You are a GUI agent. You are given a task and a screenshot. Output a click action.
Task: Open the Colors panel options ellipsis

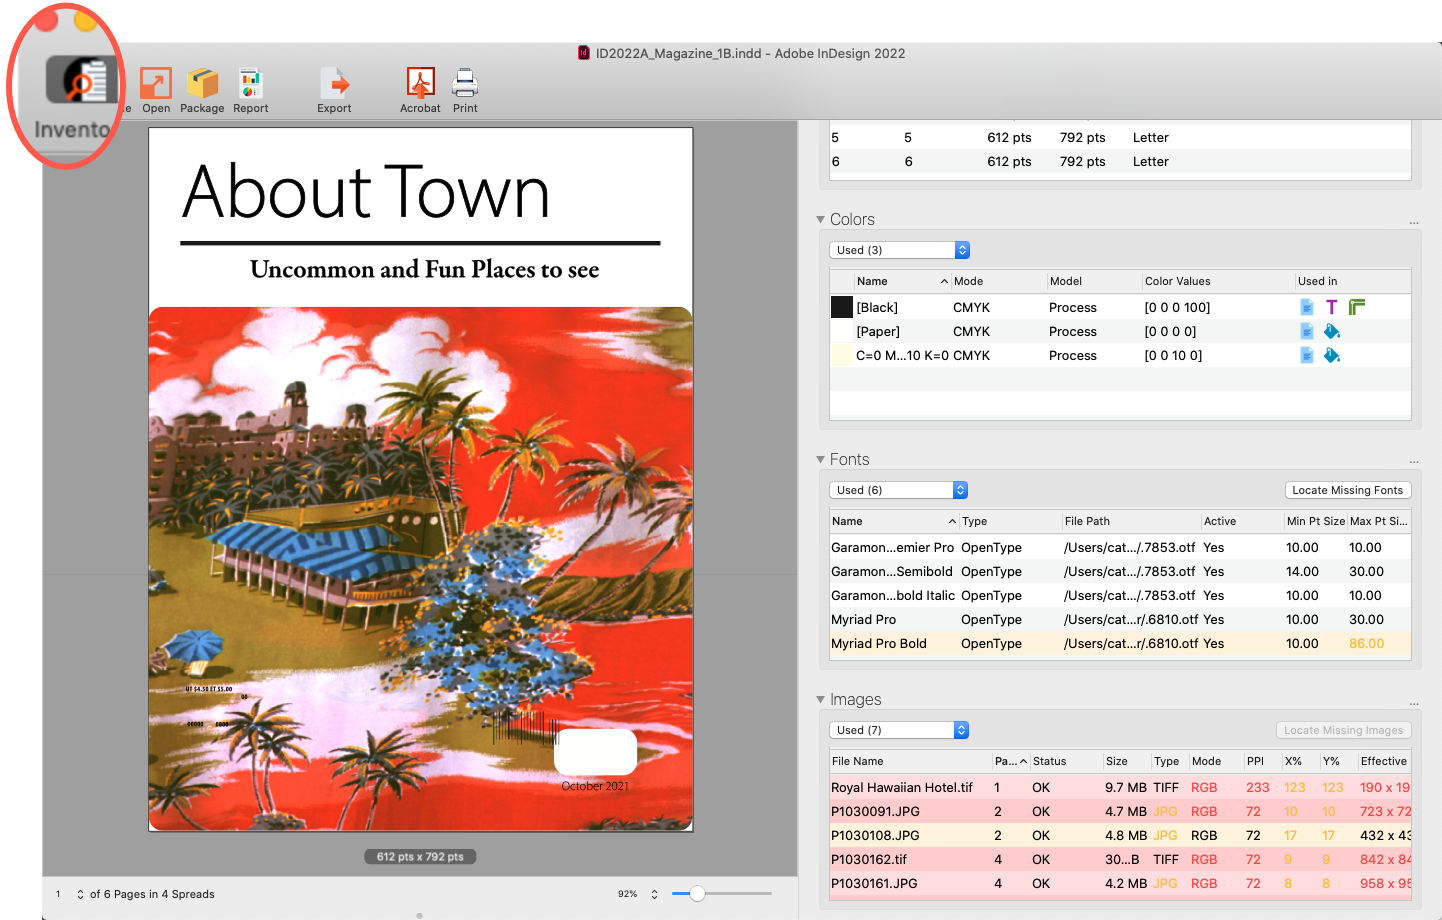1414,222
